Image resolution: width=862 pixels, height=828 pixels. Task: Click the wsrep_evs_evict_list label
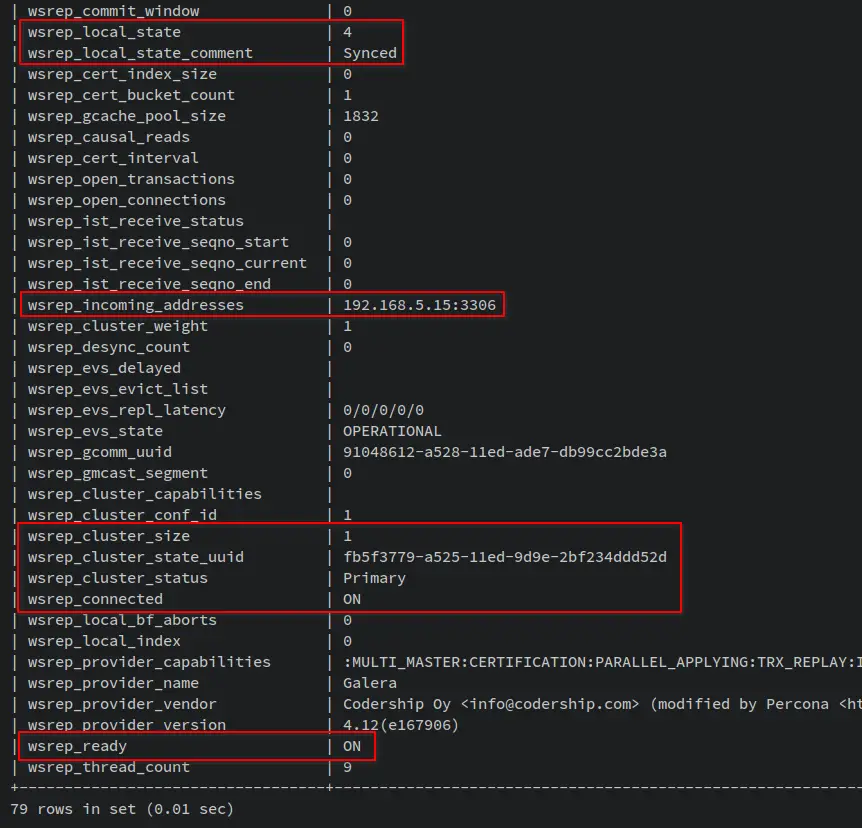tap(118, 389)
